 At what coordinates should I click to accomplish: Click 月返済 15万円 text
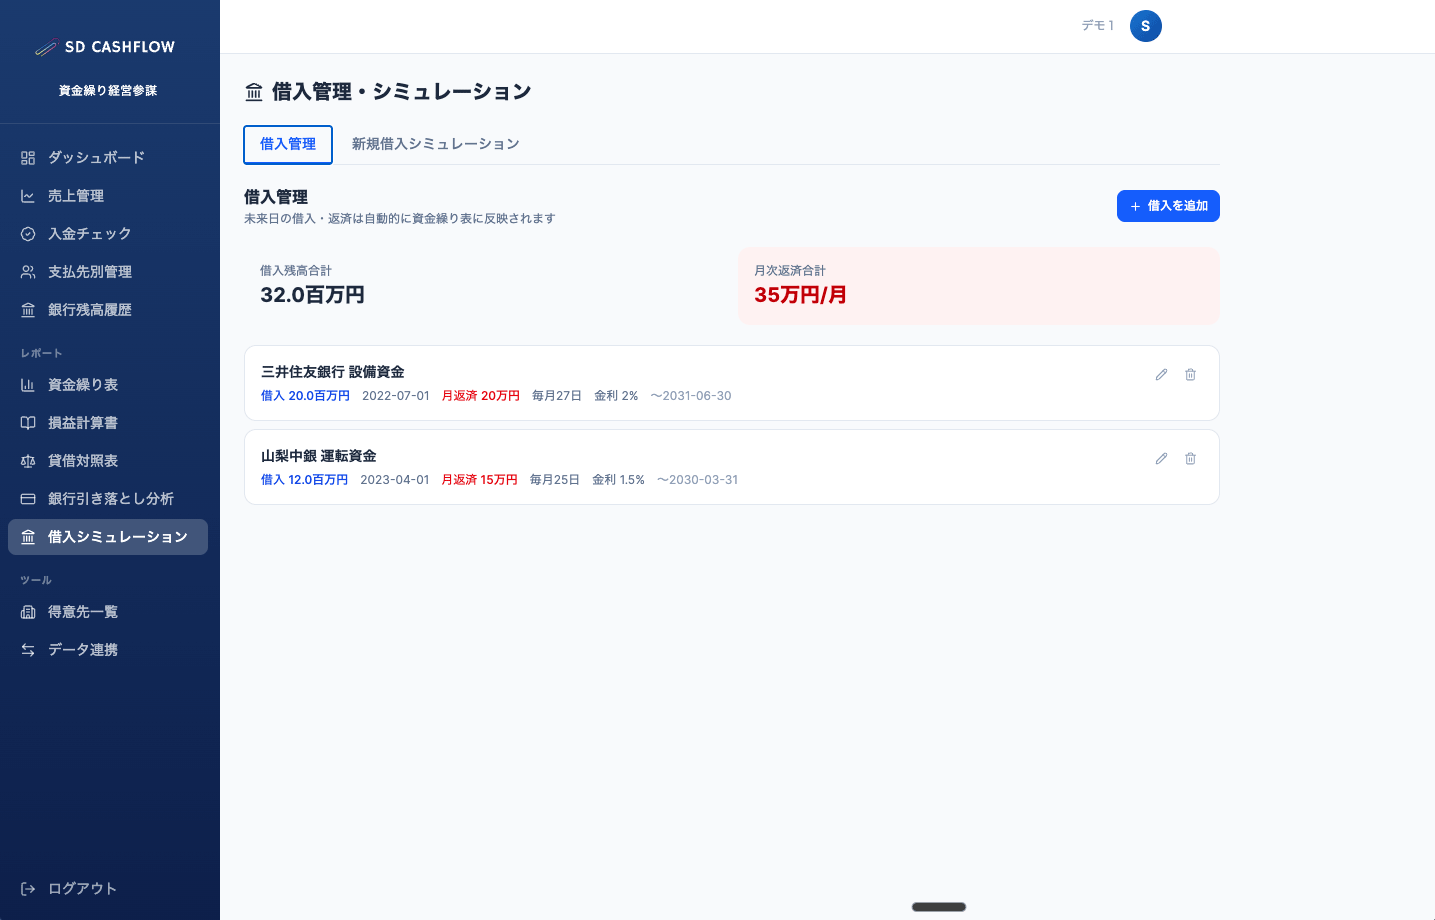[480, 480]
